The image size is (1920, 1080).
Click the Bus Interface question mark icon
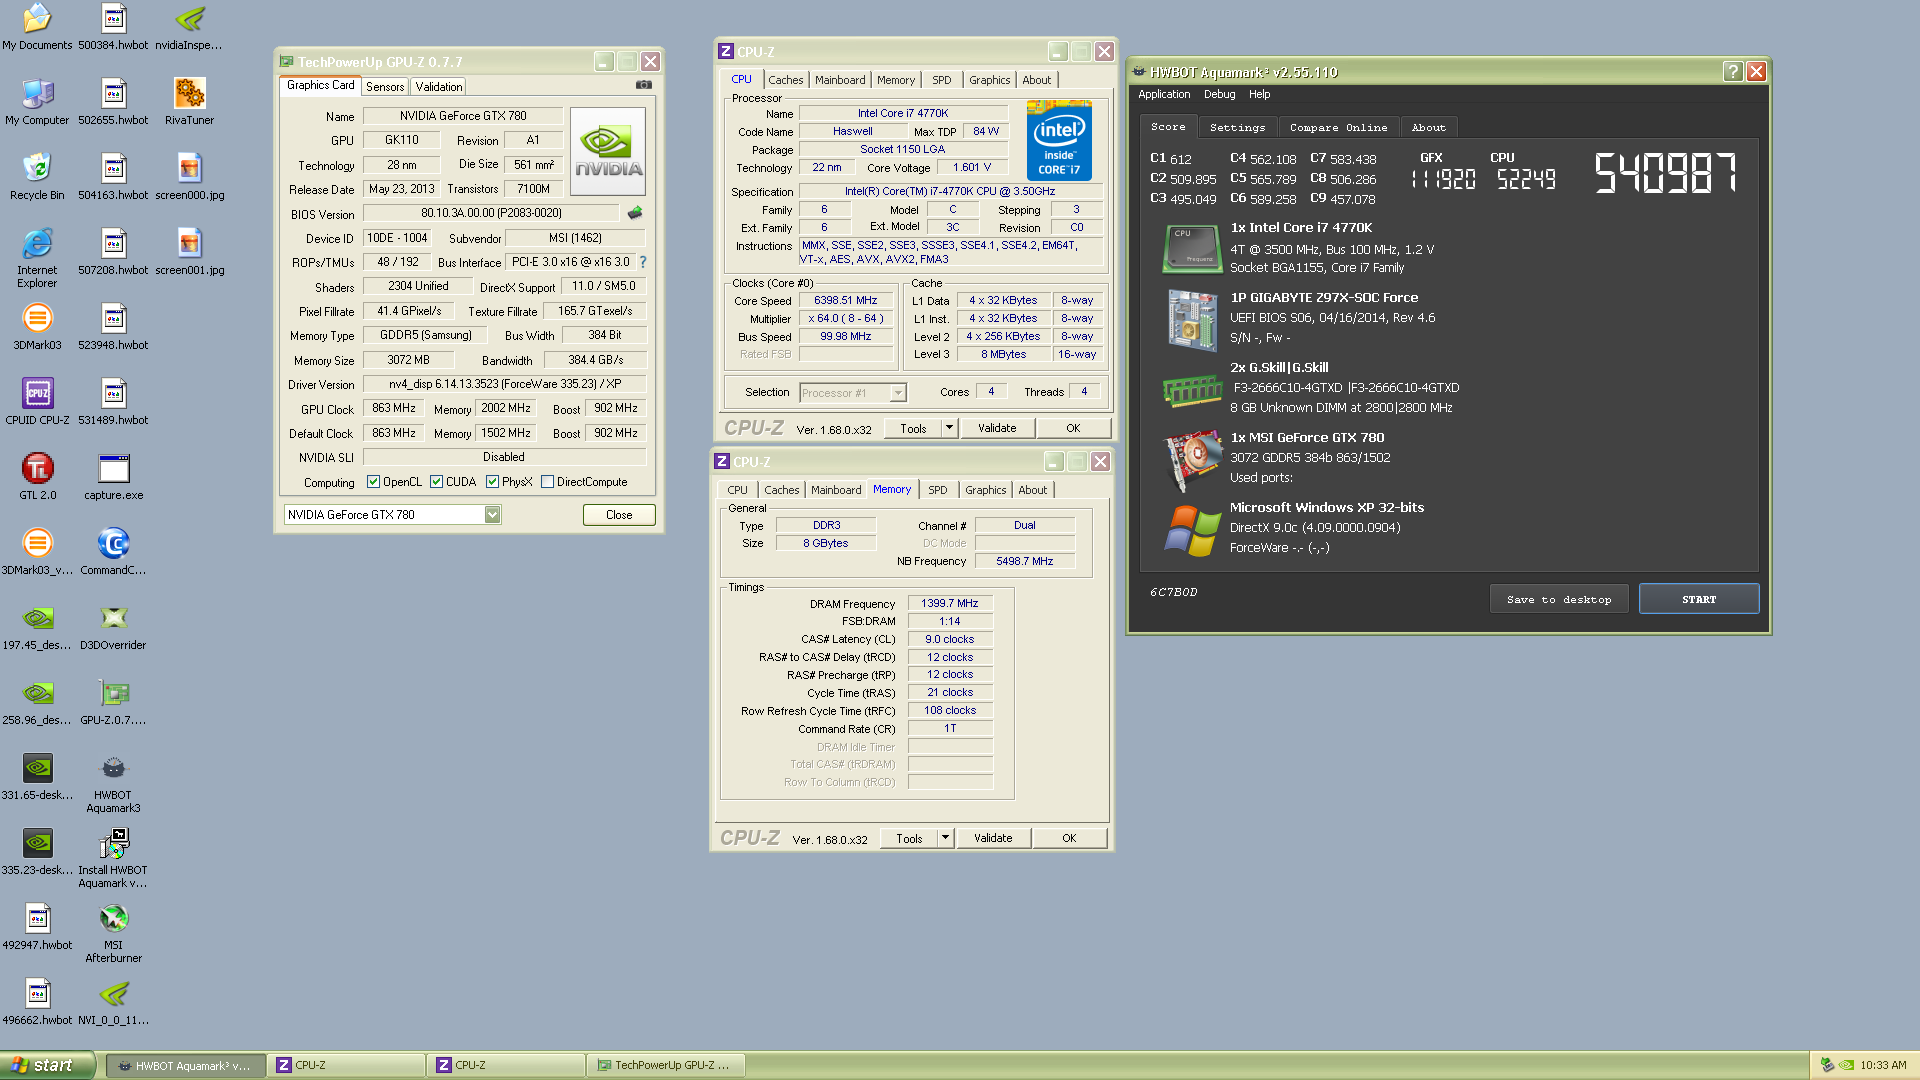(x=643, y=262)
